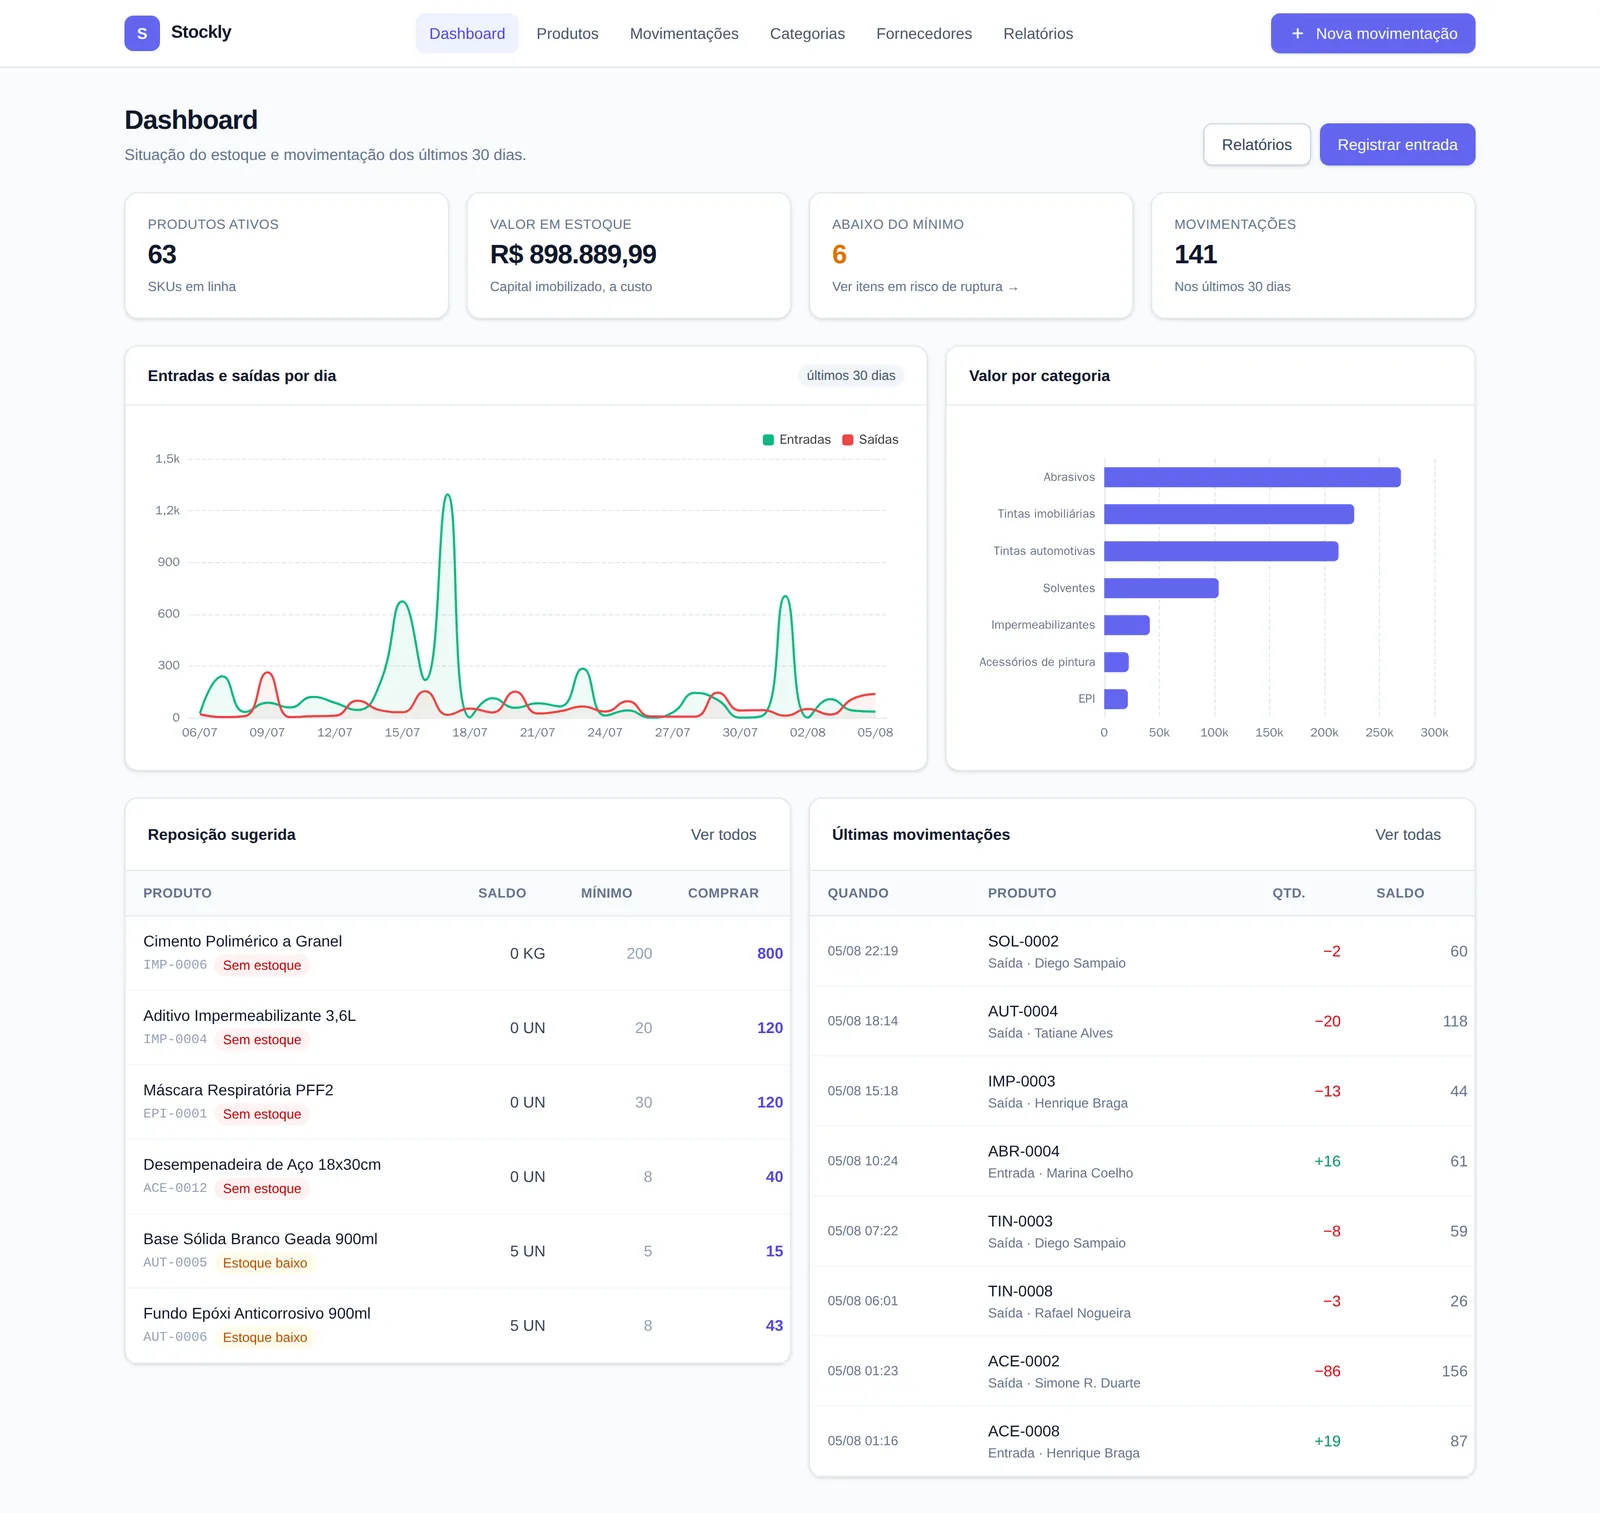Screen dimensions: 1600x1513
Task: Click the Nova movimentação button
Action: click(1373, 33)
